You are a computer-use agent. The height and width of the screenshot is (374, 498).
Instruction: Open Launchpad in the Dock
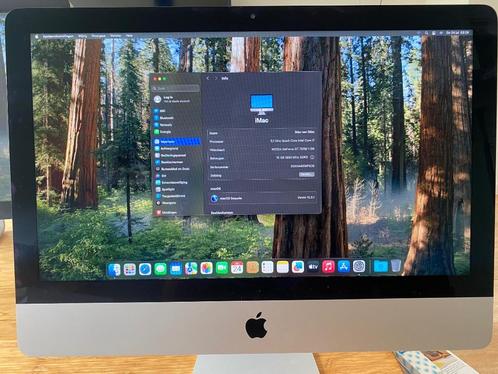[x=130, y=269]
